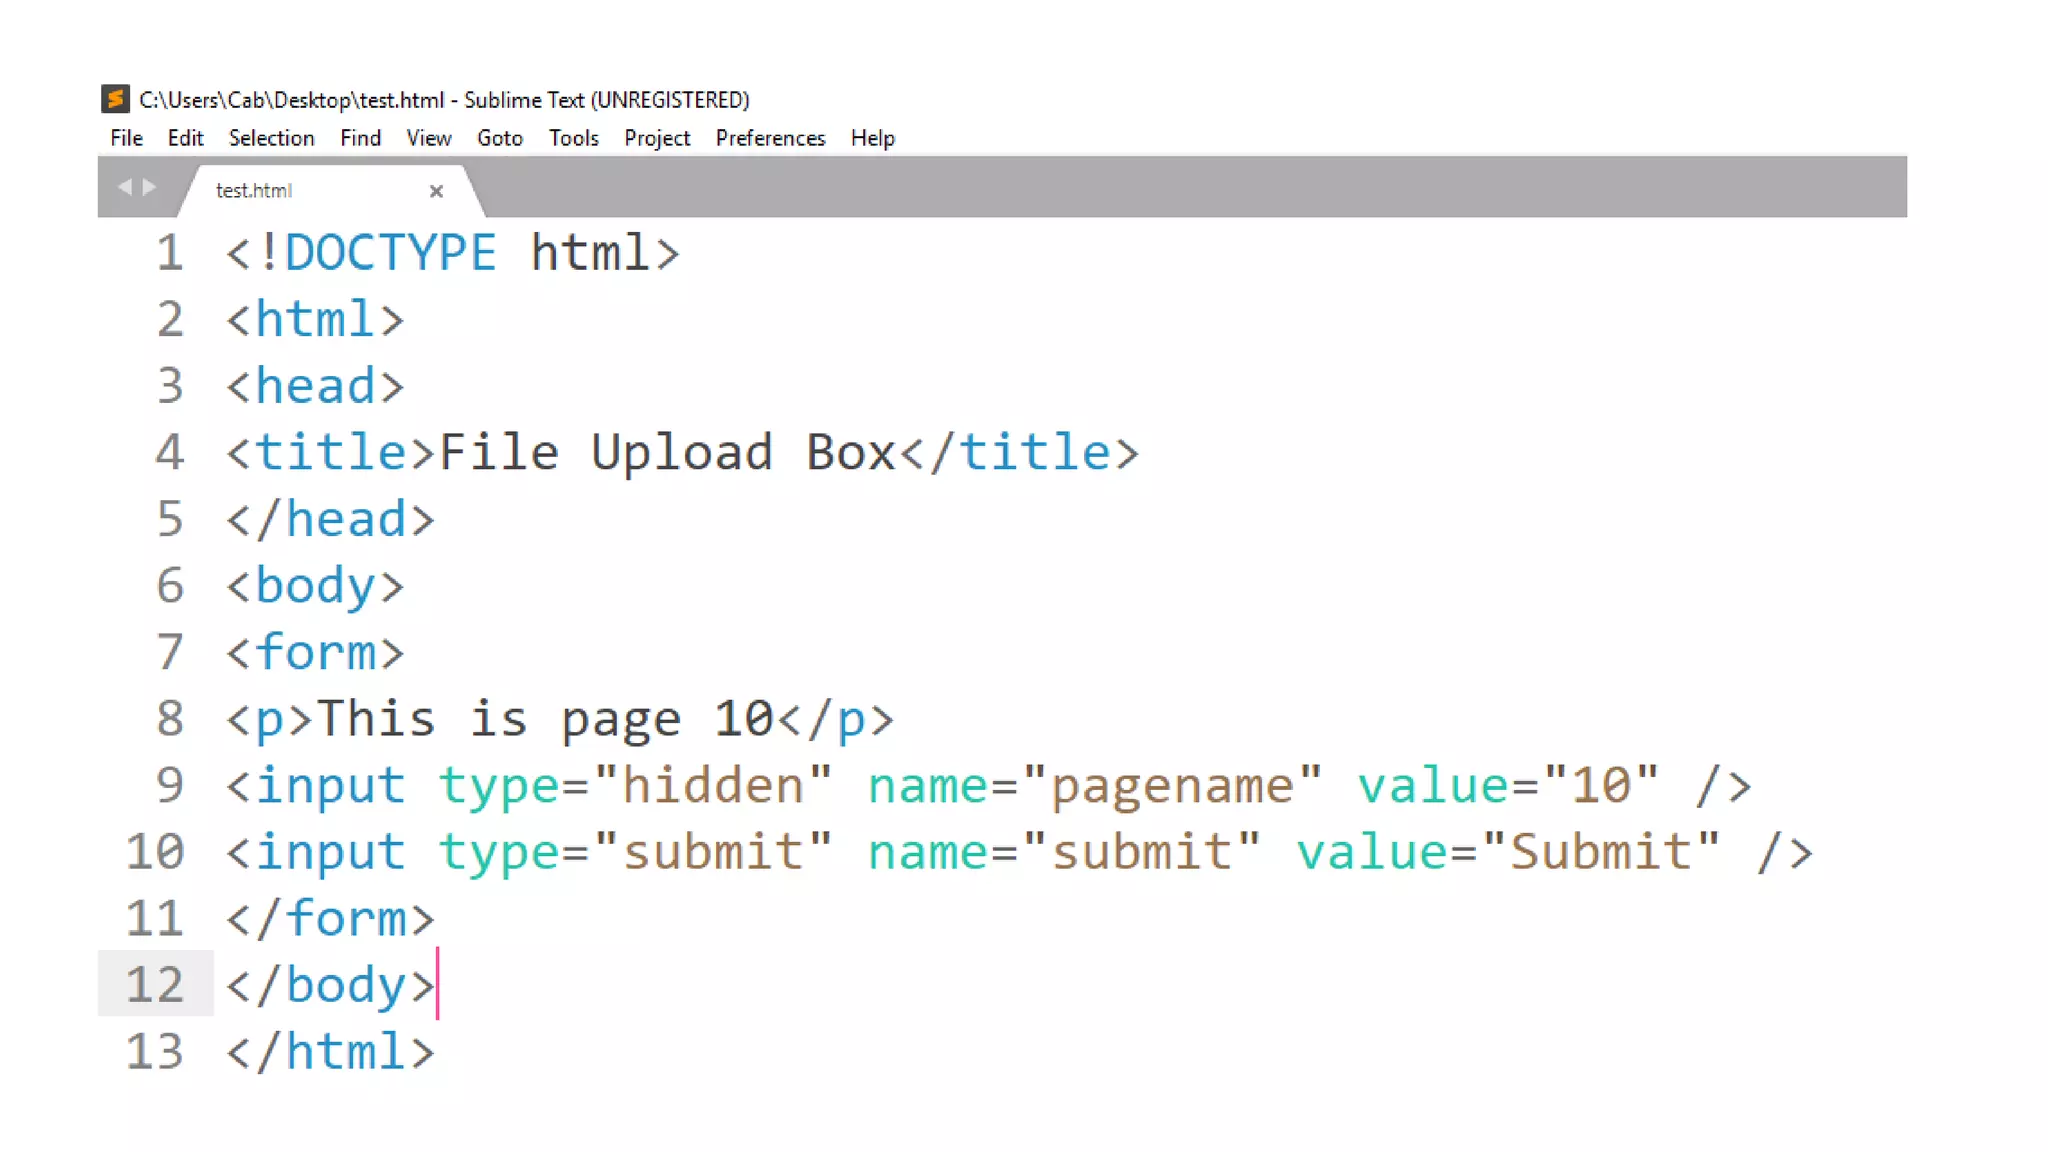Click line number 1 in gutter
The height and width of the screenshot is (1152, 2048).
(170, 252)
